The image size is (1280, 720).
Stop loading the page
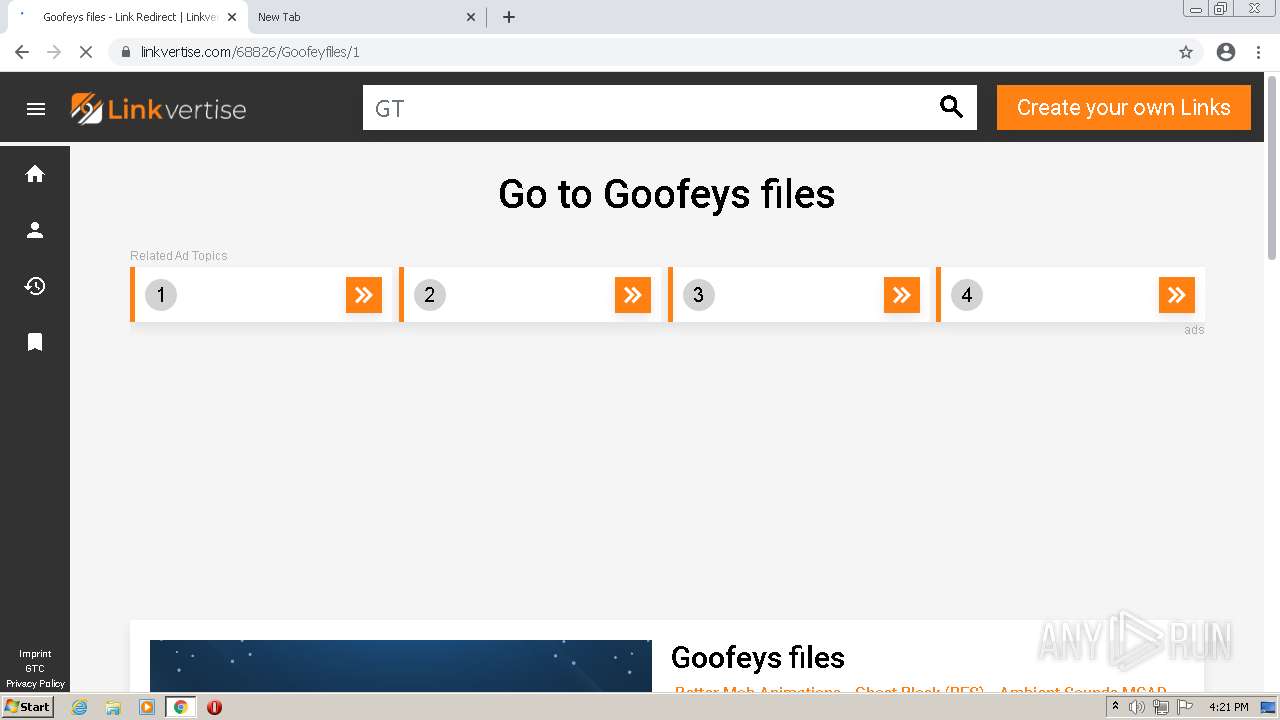pos(86,52)
